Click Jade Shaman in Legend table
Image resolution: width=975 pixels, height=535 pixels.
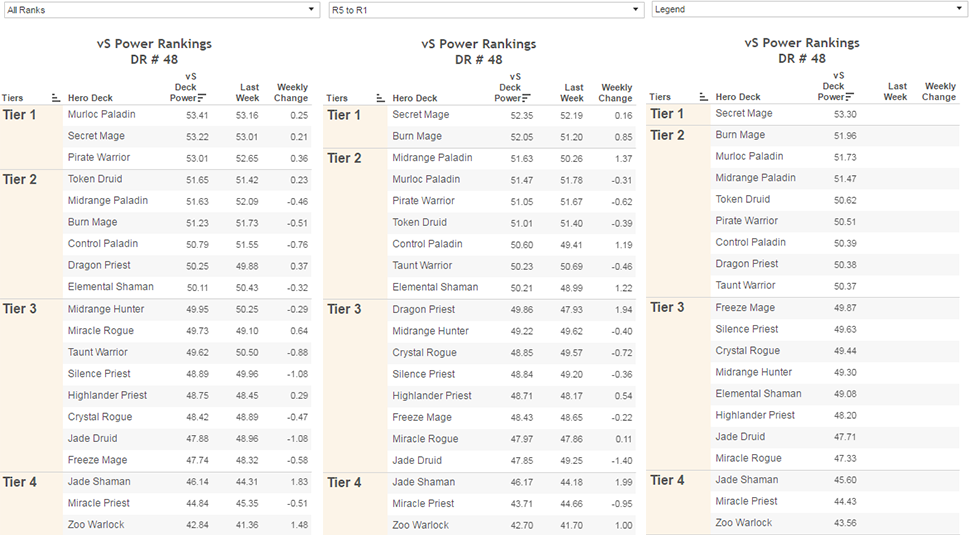(747, 480)
